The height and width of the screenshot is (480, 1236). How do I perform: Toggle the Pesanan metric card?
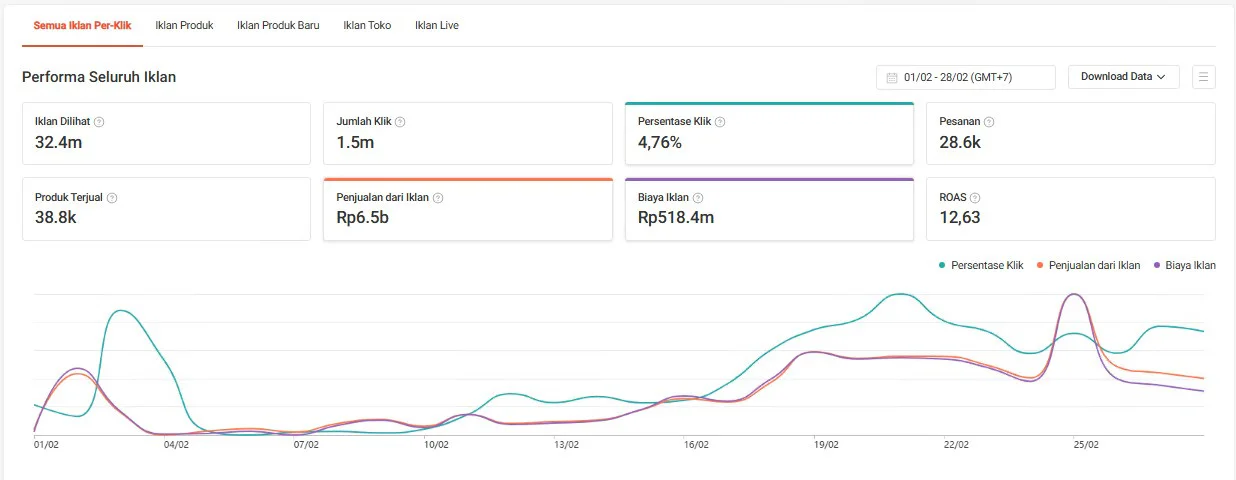coord(1071,133)
